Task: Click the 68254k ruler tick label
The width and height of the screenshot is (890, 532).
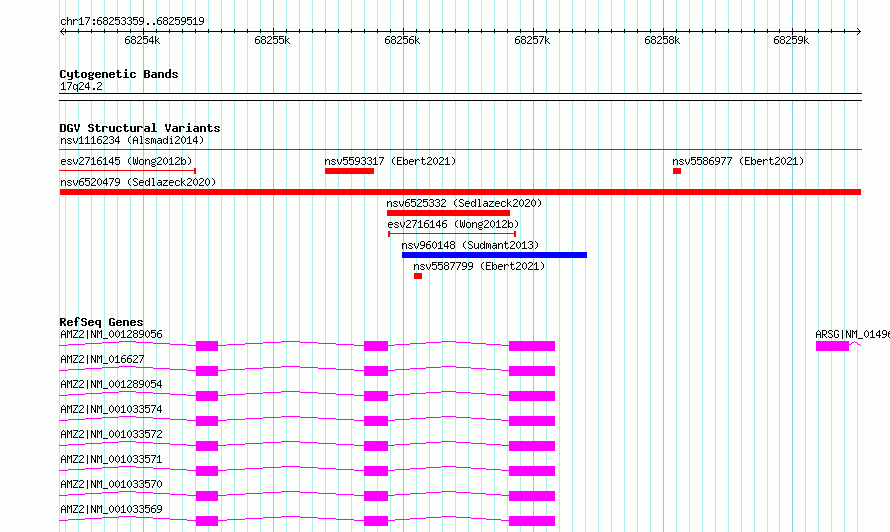Action: 142,40
